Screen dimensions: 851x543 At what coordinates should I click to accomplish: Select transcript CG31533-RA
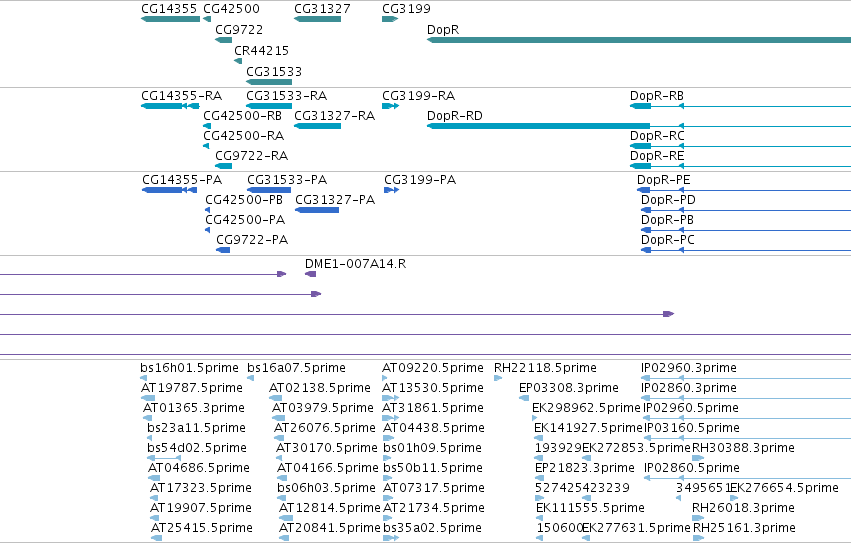pyautogui.click(x=269, y=106)
